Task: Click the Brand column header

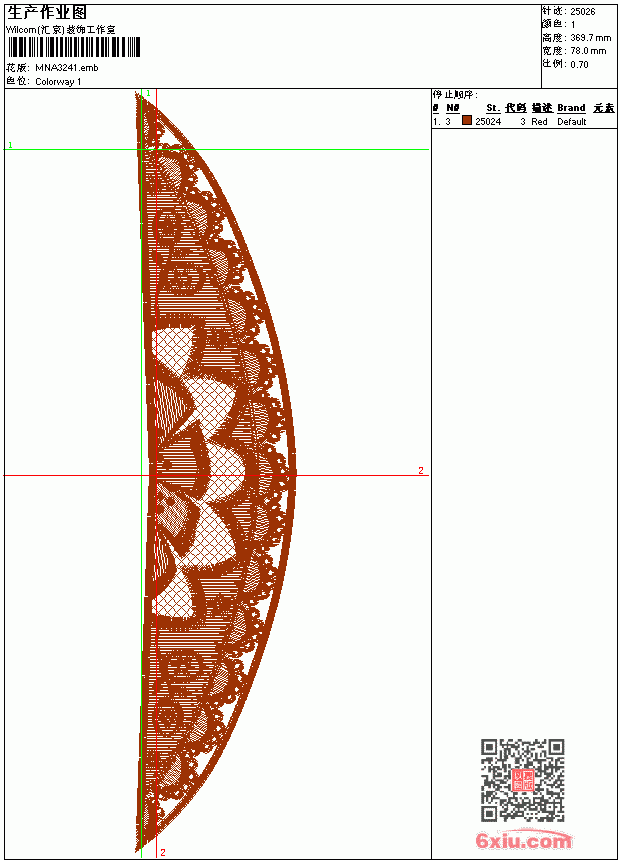Action: click(x=571, y=108)
